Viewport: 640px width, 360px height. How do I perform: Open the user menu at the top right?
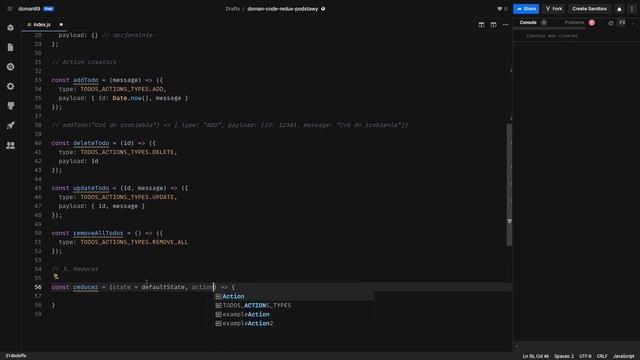632,9
